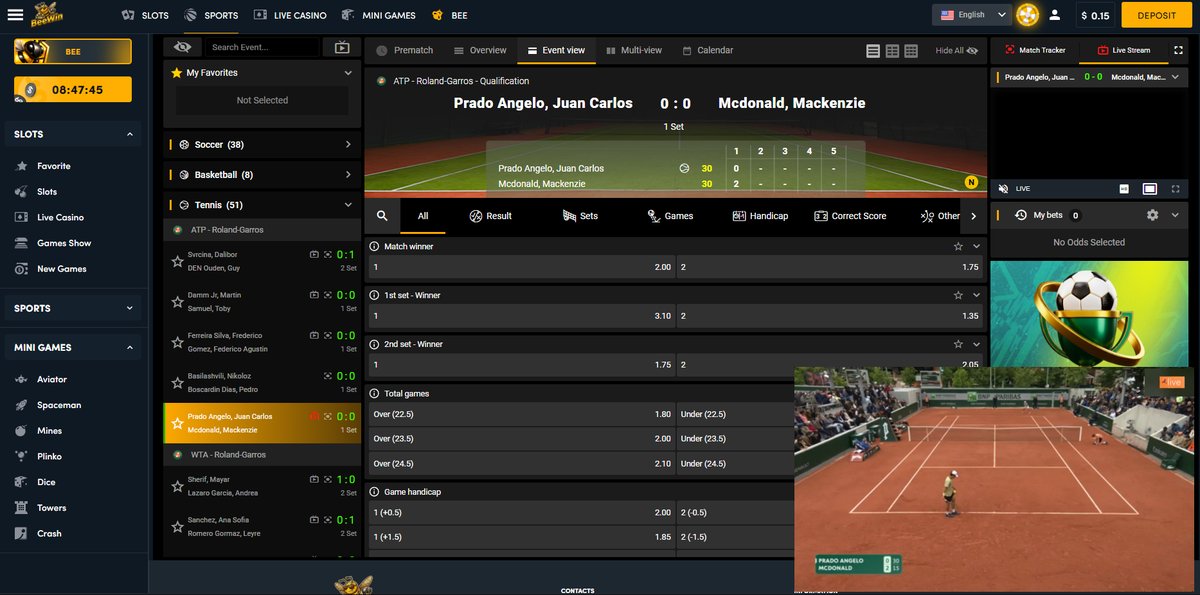Click the video play icon beside Search Event
Viewport: 1200px width, 595px height.
342,47
